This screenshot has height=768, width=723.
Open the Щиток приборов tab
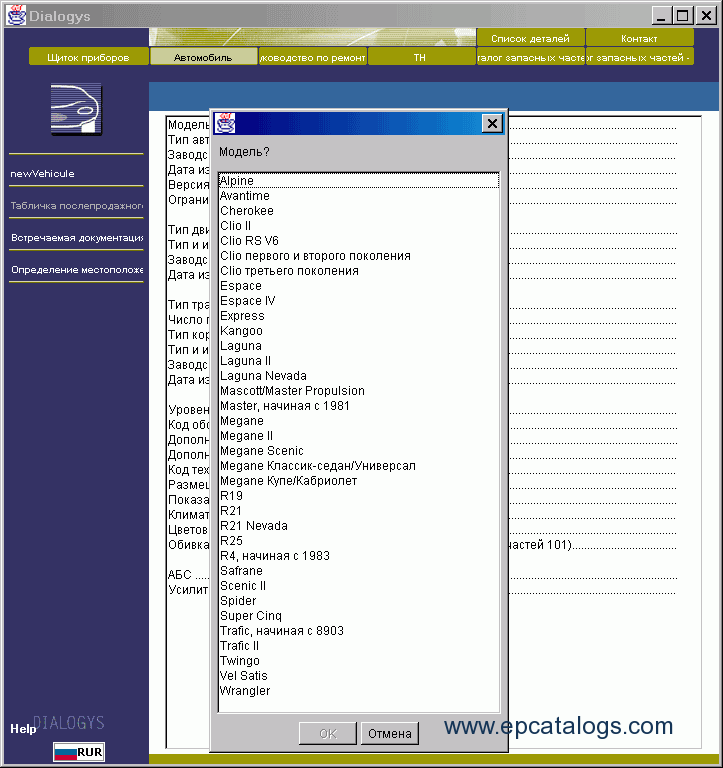(89, 57)
